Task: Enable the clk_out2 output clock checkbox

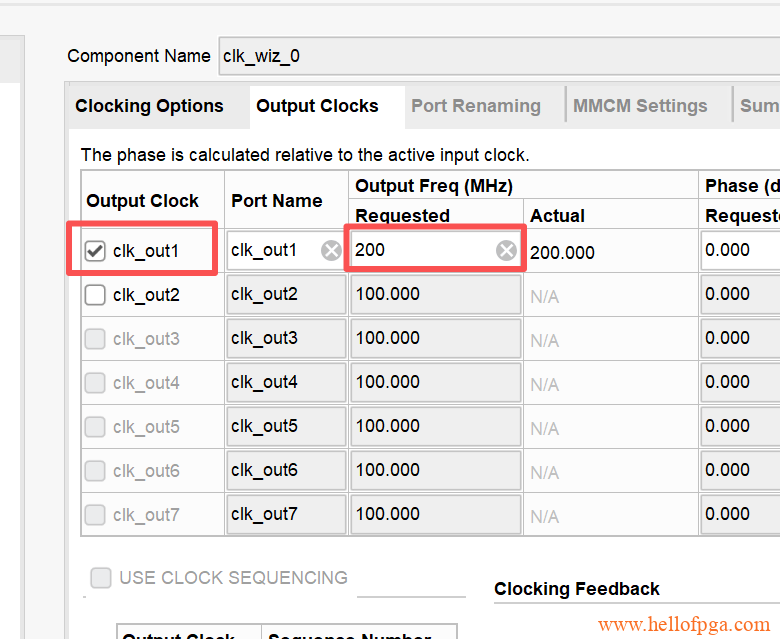Action: pos(95,295)
